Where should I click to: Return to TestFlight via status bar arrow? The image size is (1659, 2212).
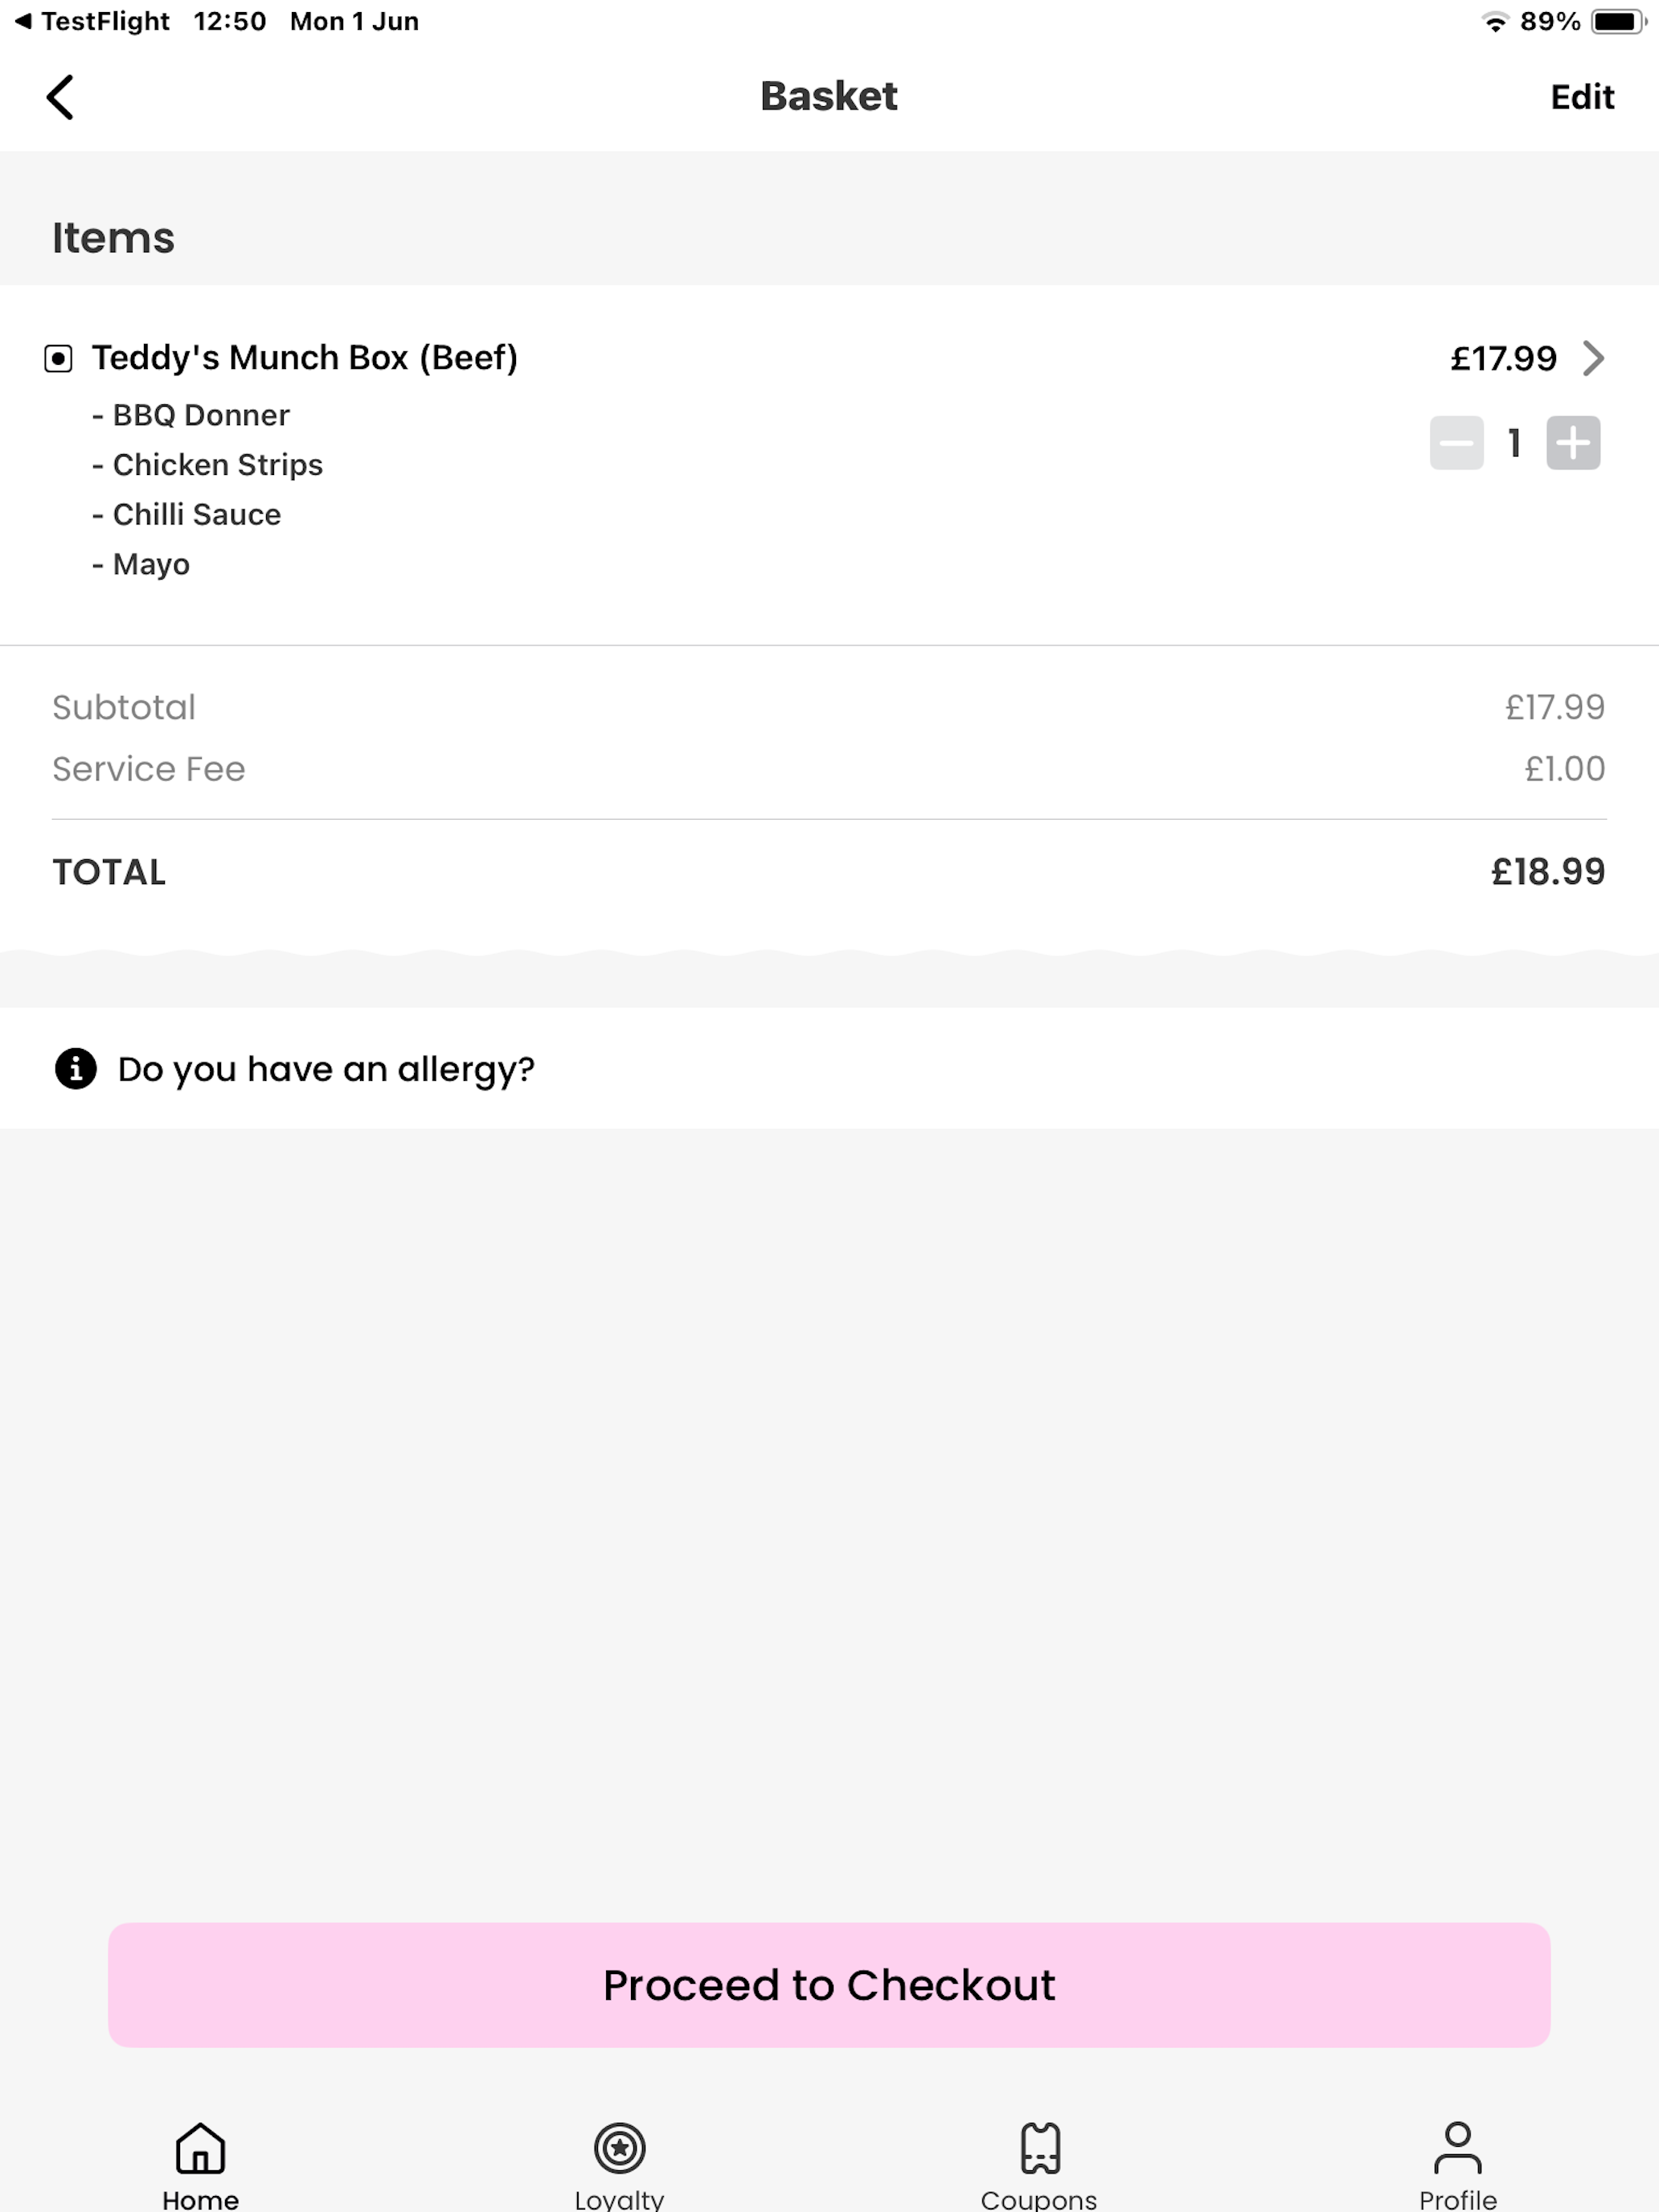click(23, 21)
